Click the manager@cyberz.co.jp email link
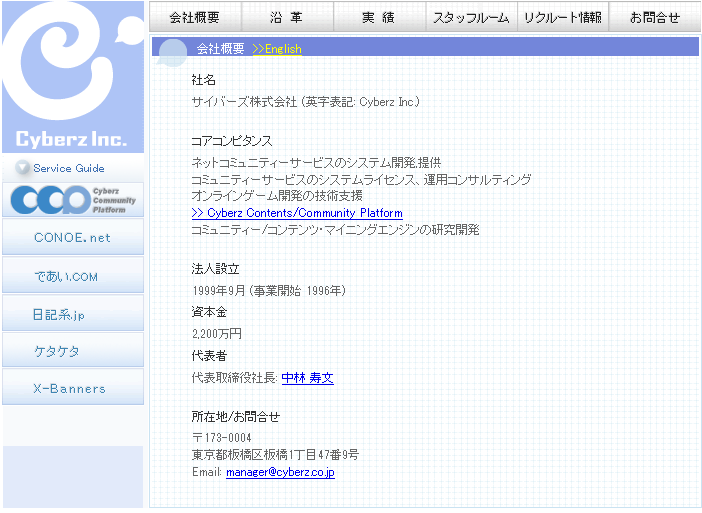This screenshot has height=513, width=702. pyautogui.click(x=280, y=472)
